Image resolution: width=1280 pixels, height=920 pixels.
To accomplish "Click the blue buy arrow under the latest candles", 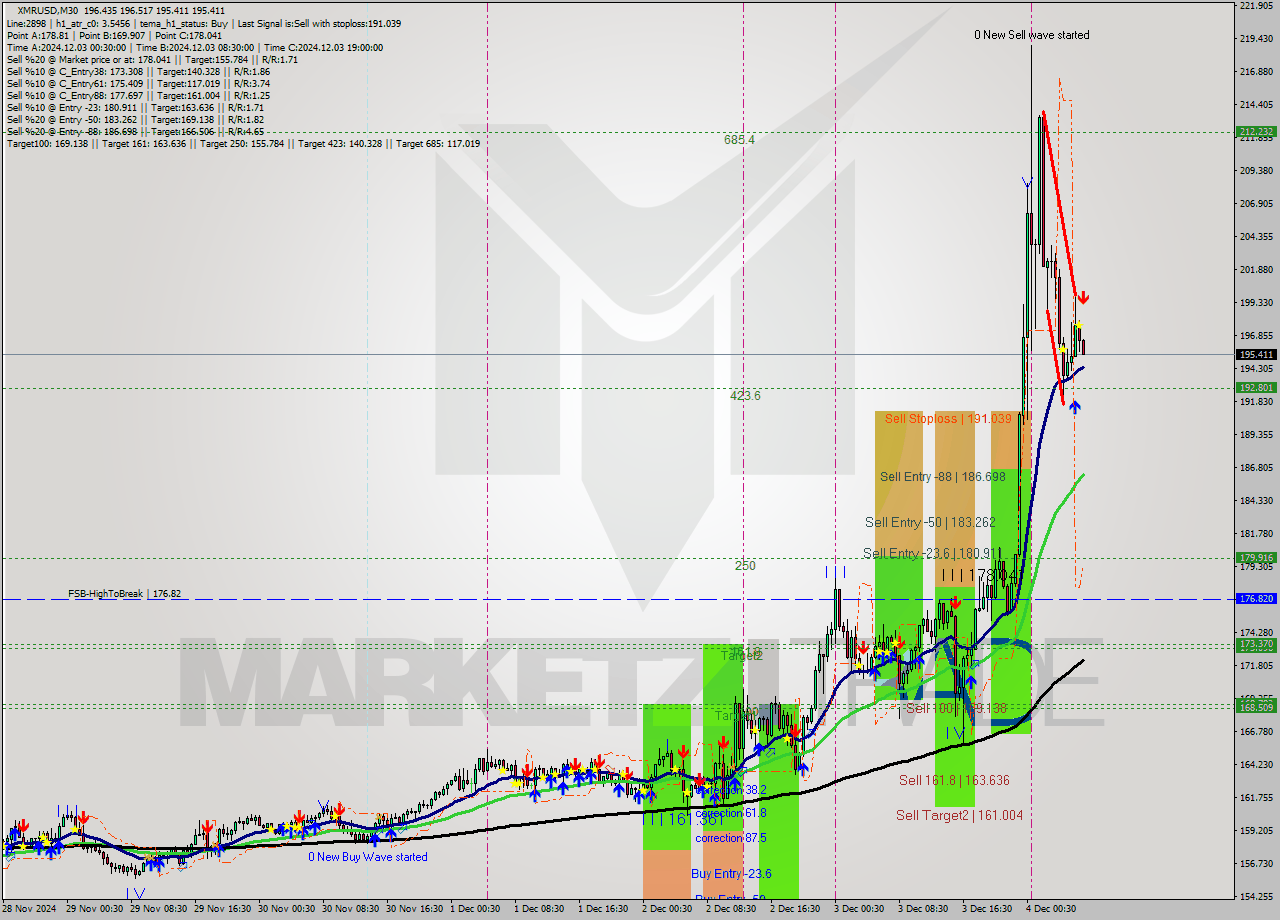I will [x=1074, y=406].
